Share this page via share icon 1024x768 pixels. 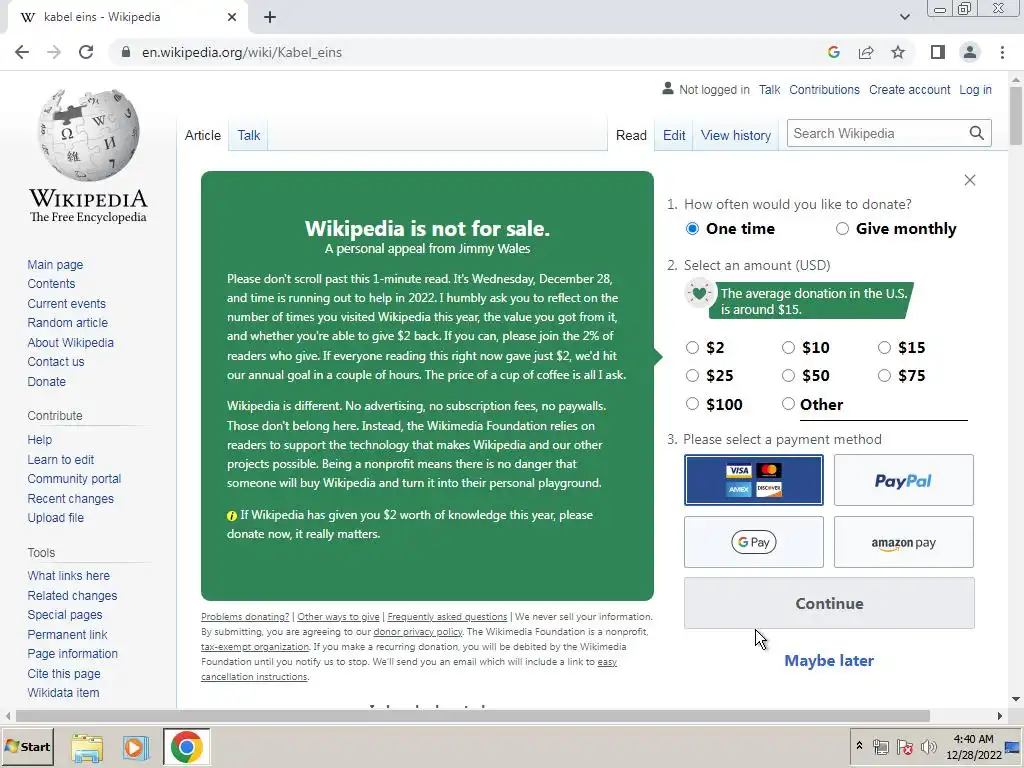coord(866,52)
